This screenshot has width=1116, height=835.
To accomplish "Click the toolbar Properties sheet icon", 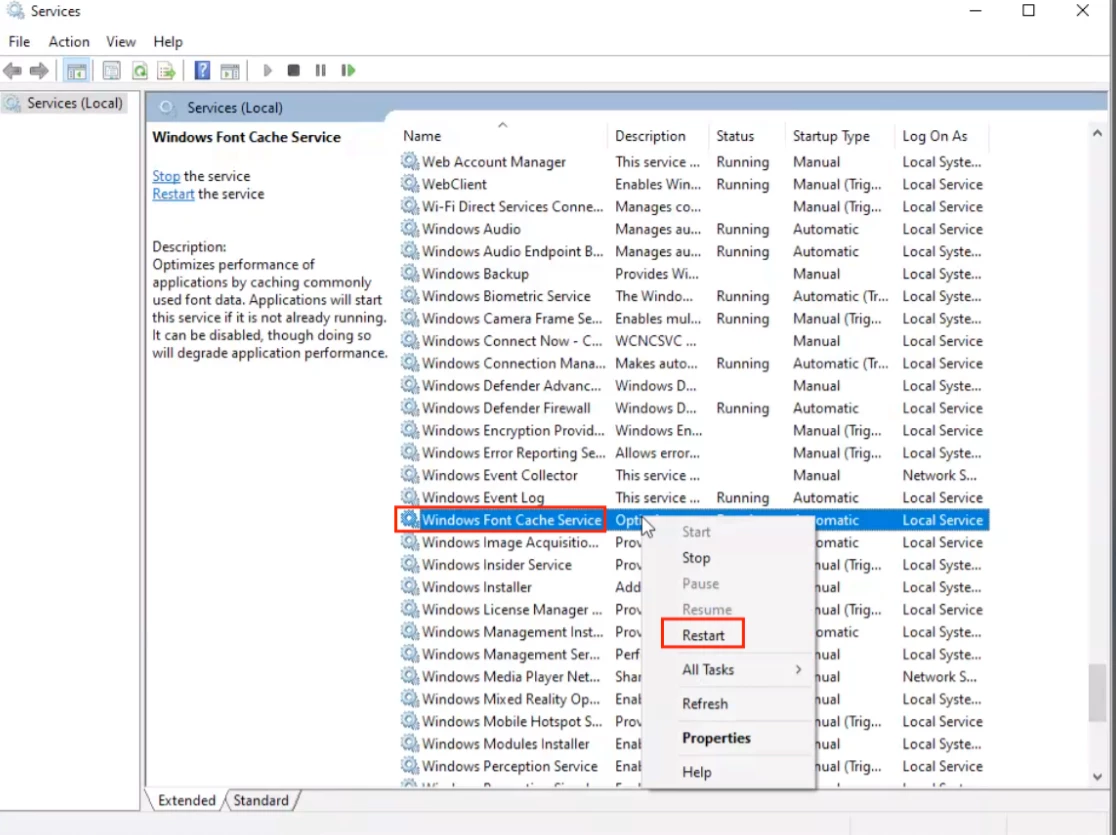I will point(111,70).
